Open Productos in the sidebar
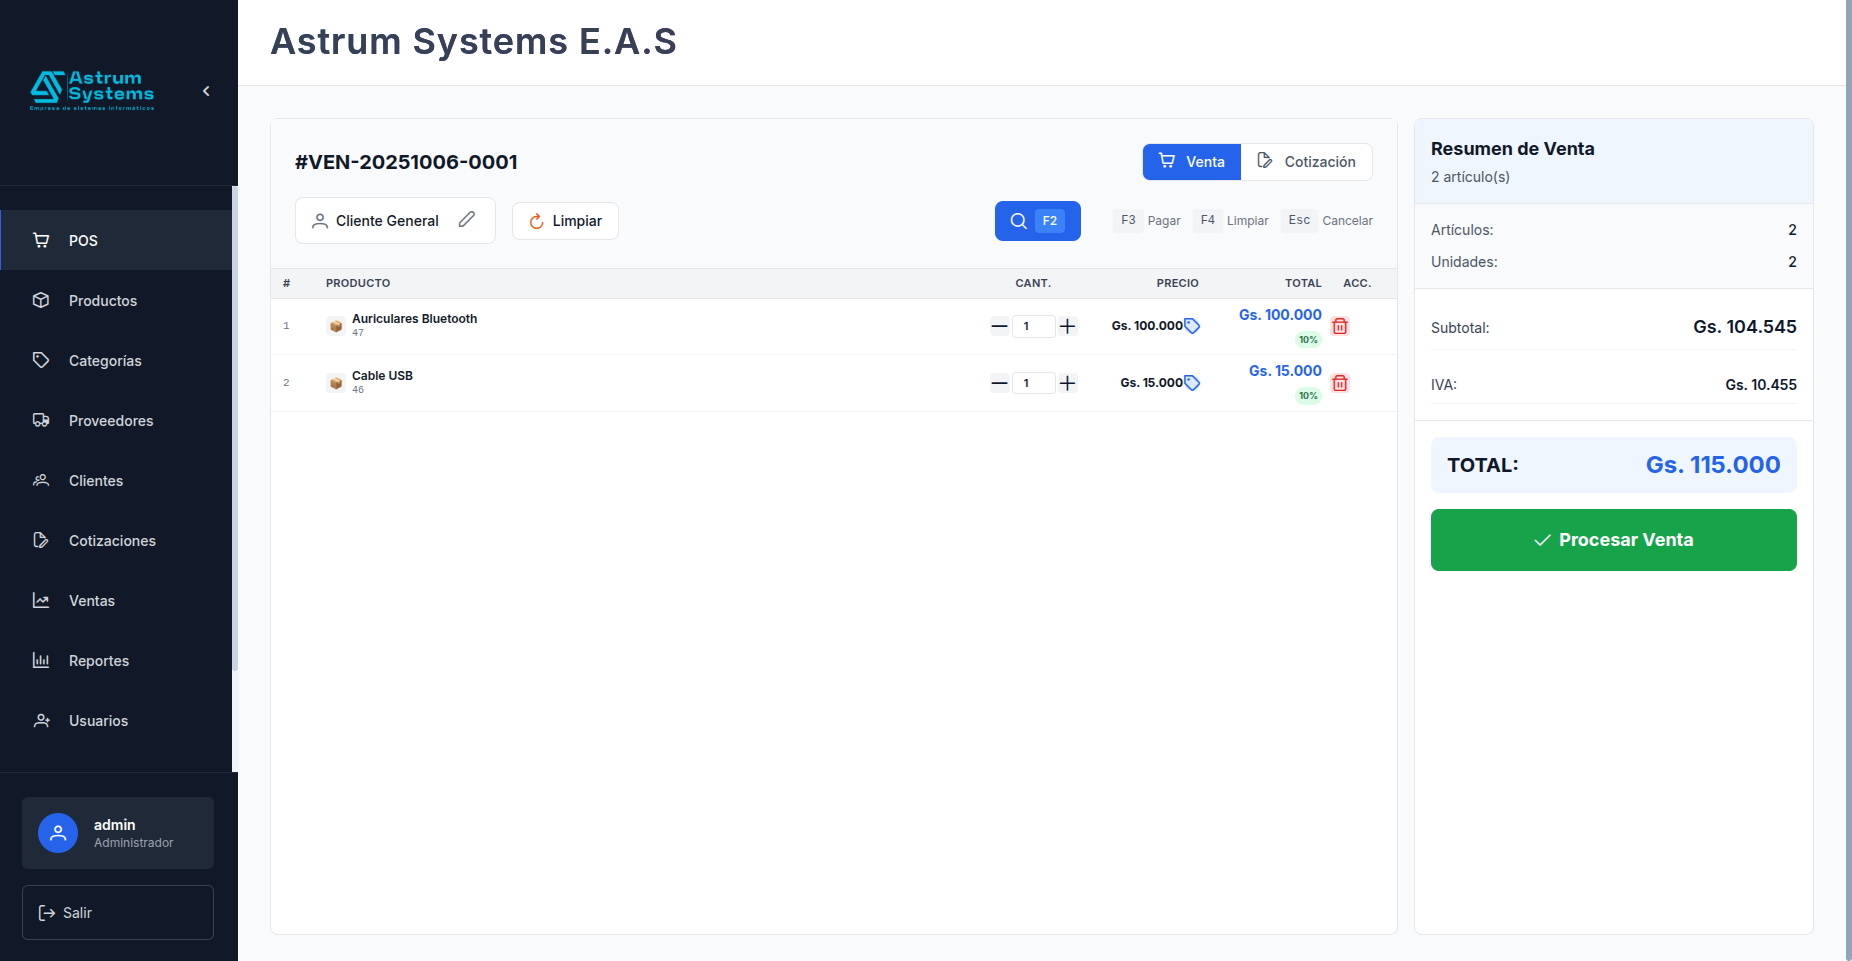The width and height of the screenshot is (1852, 961). (x=102, y=301)
